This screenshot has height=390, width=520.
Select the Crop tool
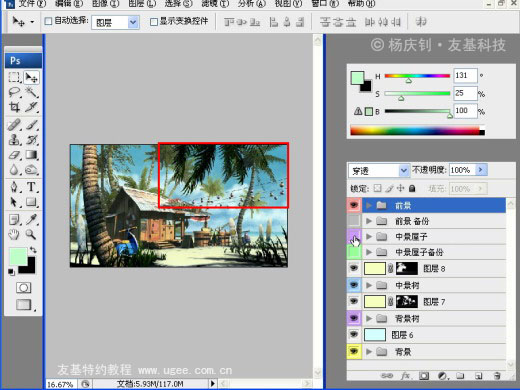[x=14, y=107]
